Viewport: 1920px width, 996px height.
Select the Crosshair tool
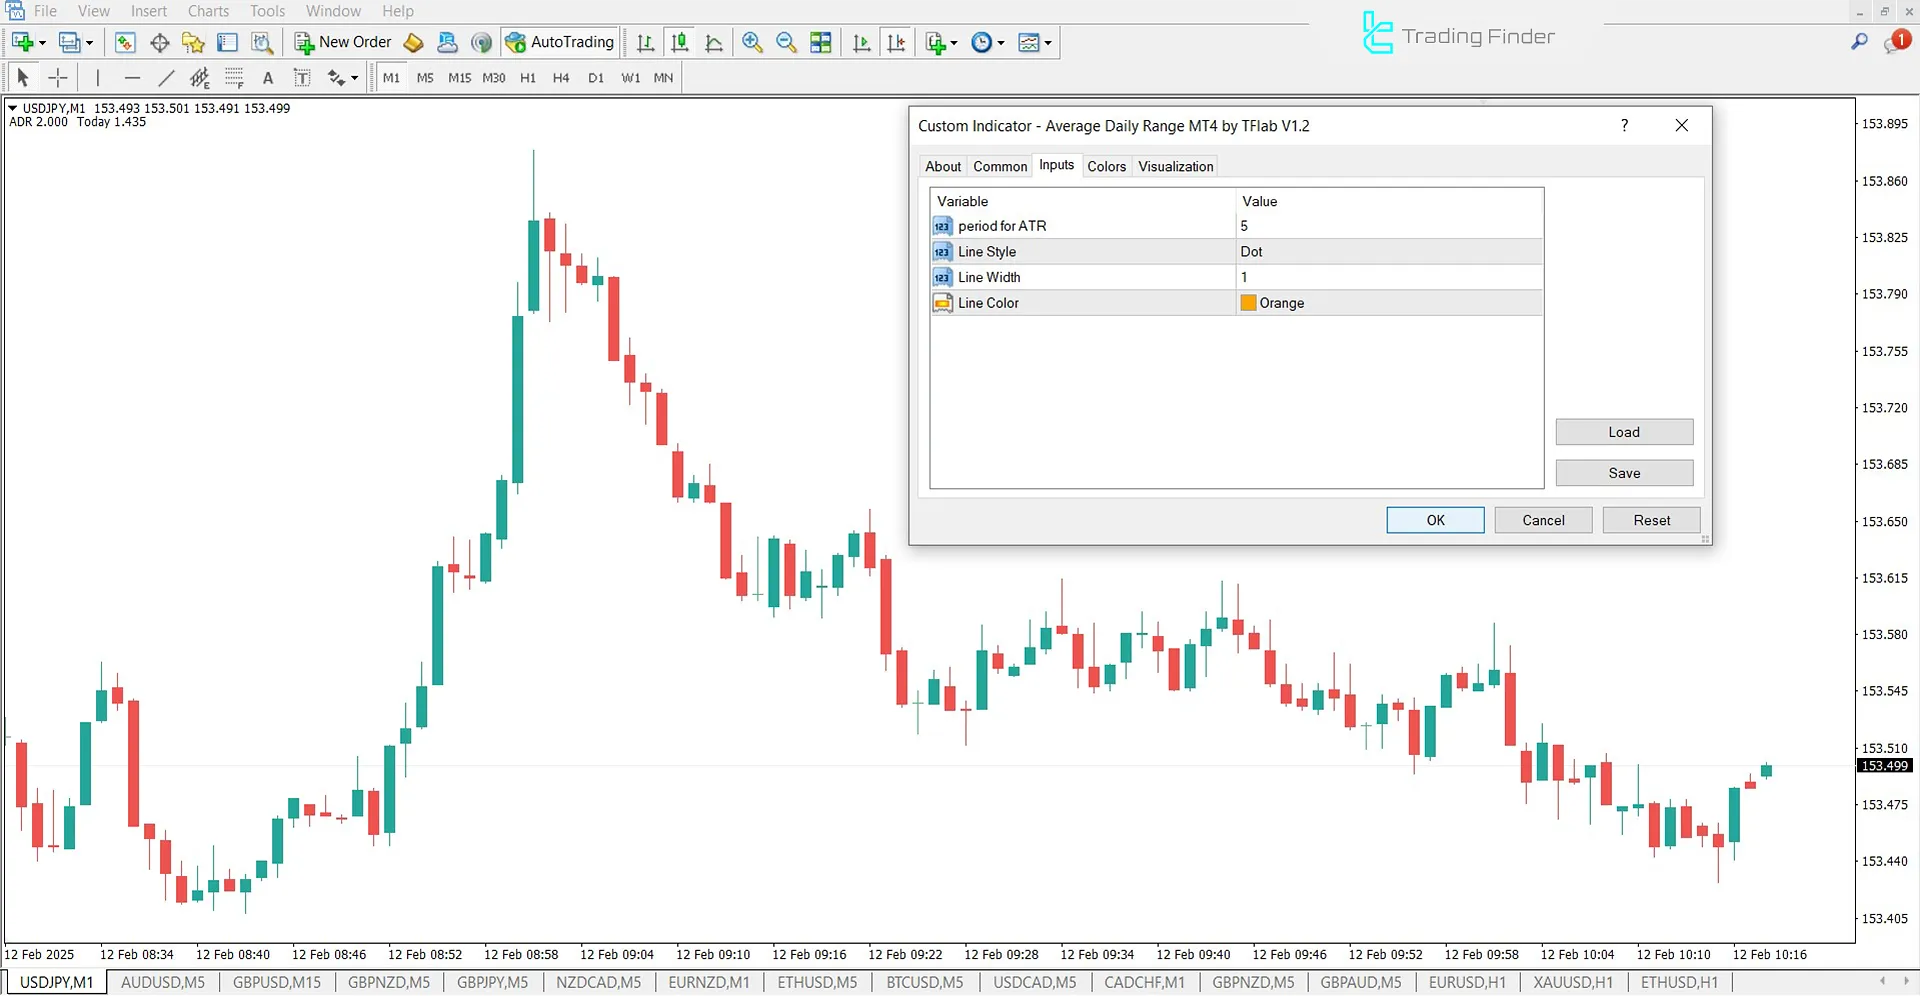[57, 77]
